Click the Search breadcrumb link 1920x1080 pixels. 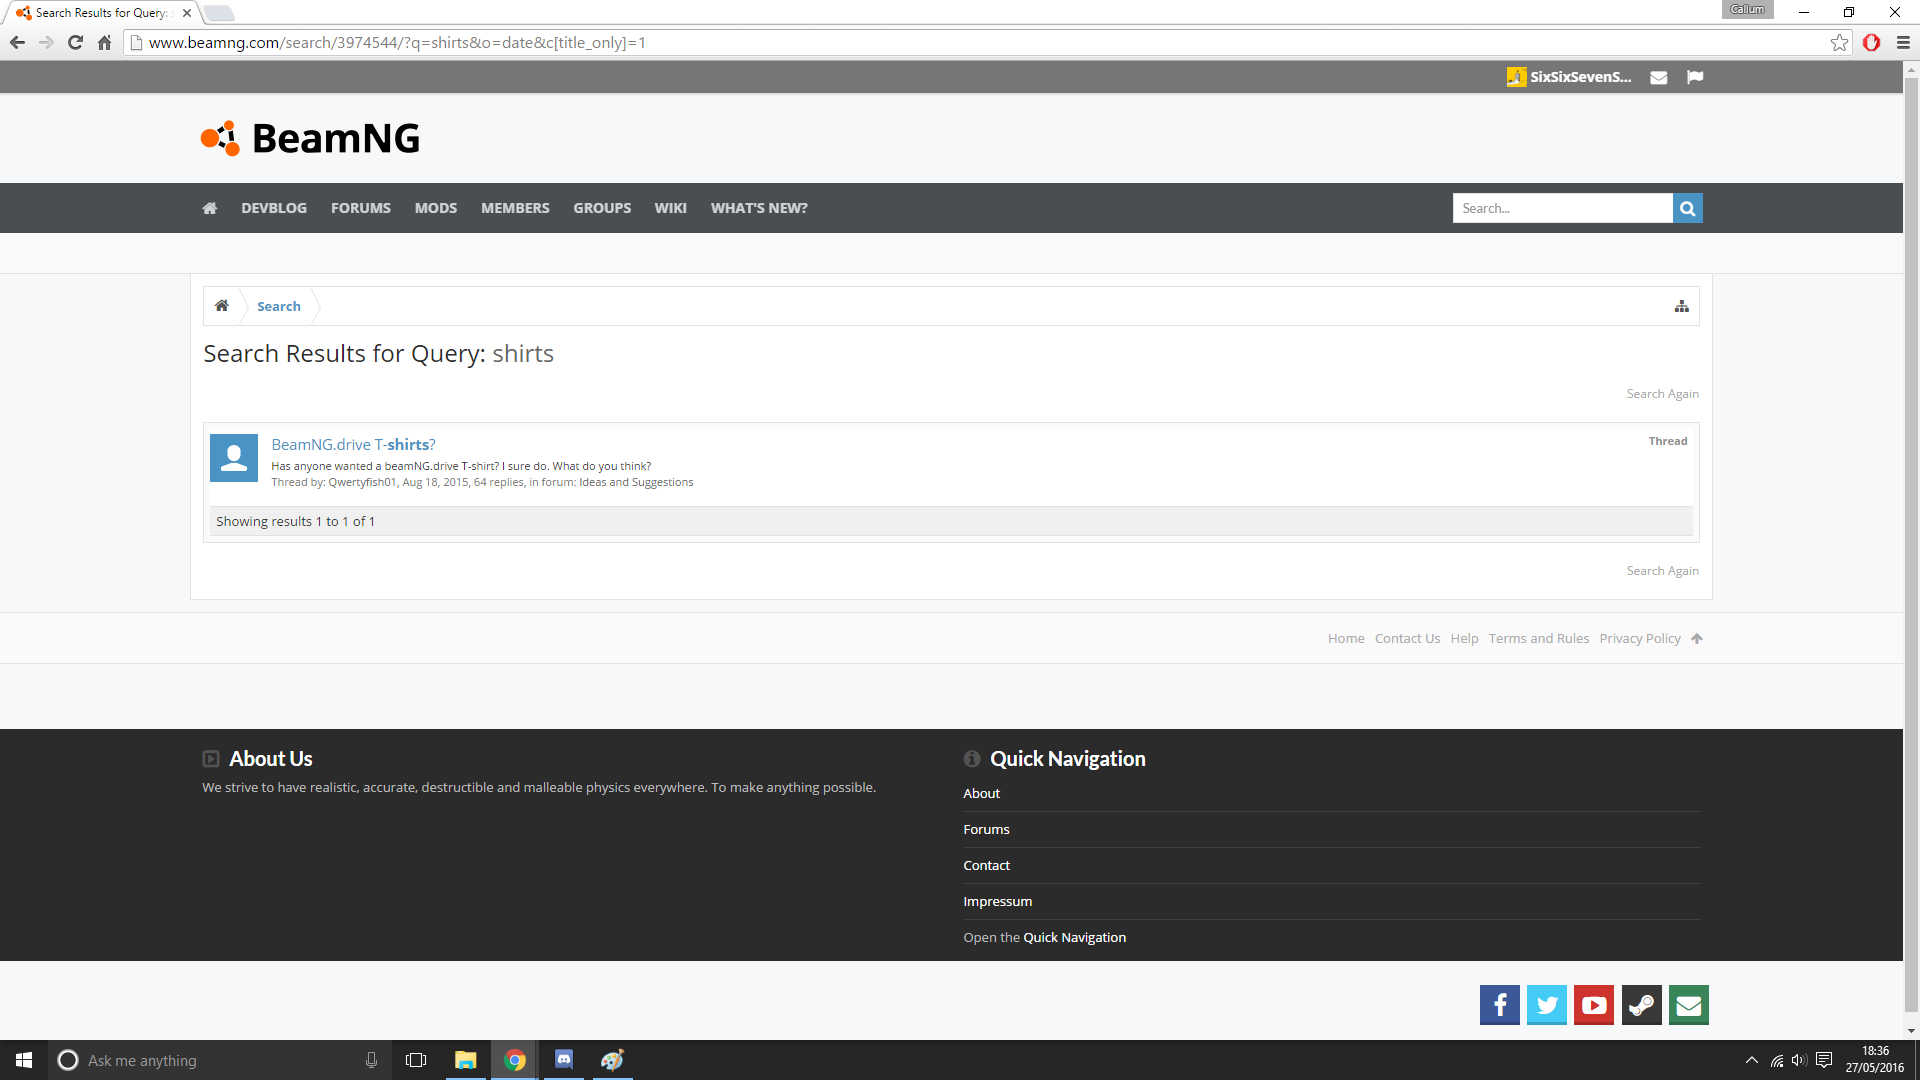[279, 306]
